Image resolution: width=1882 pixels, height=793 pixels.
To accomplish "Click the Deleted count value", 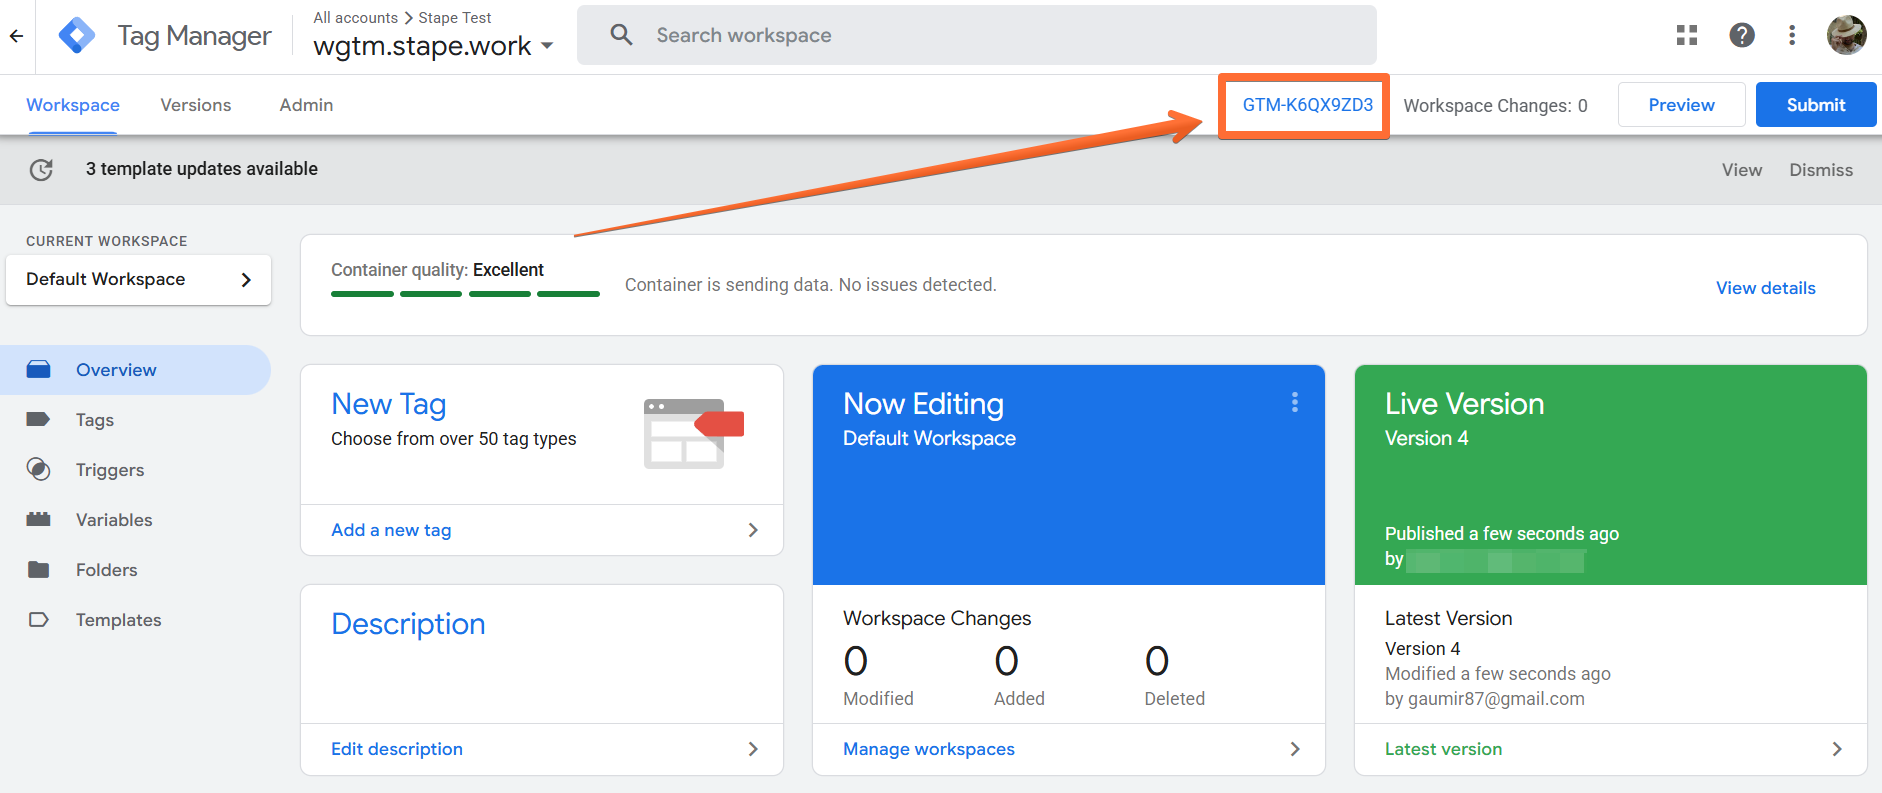I will [1157, 661].
